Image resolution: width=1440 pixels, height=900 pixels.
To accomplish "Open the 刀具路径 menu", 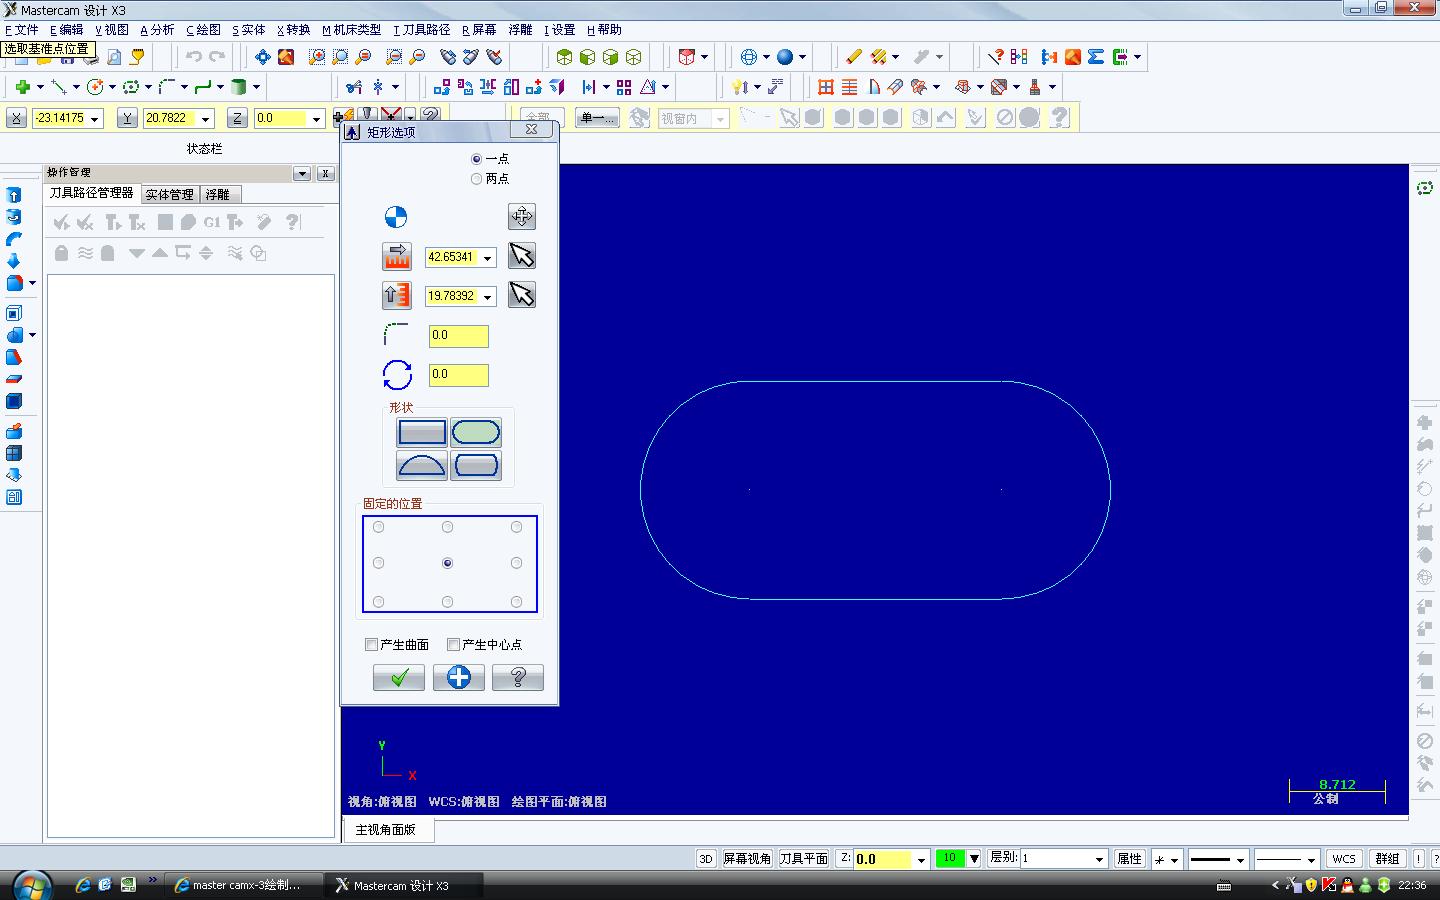I will [422, 30].
